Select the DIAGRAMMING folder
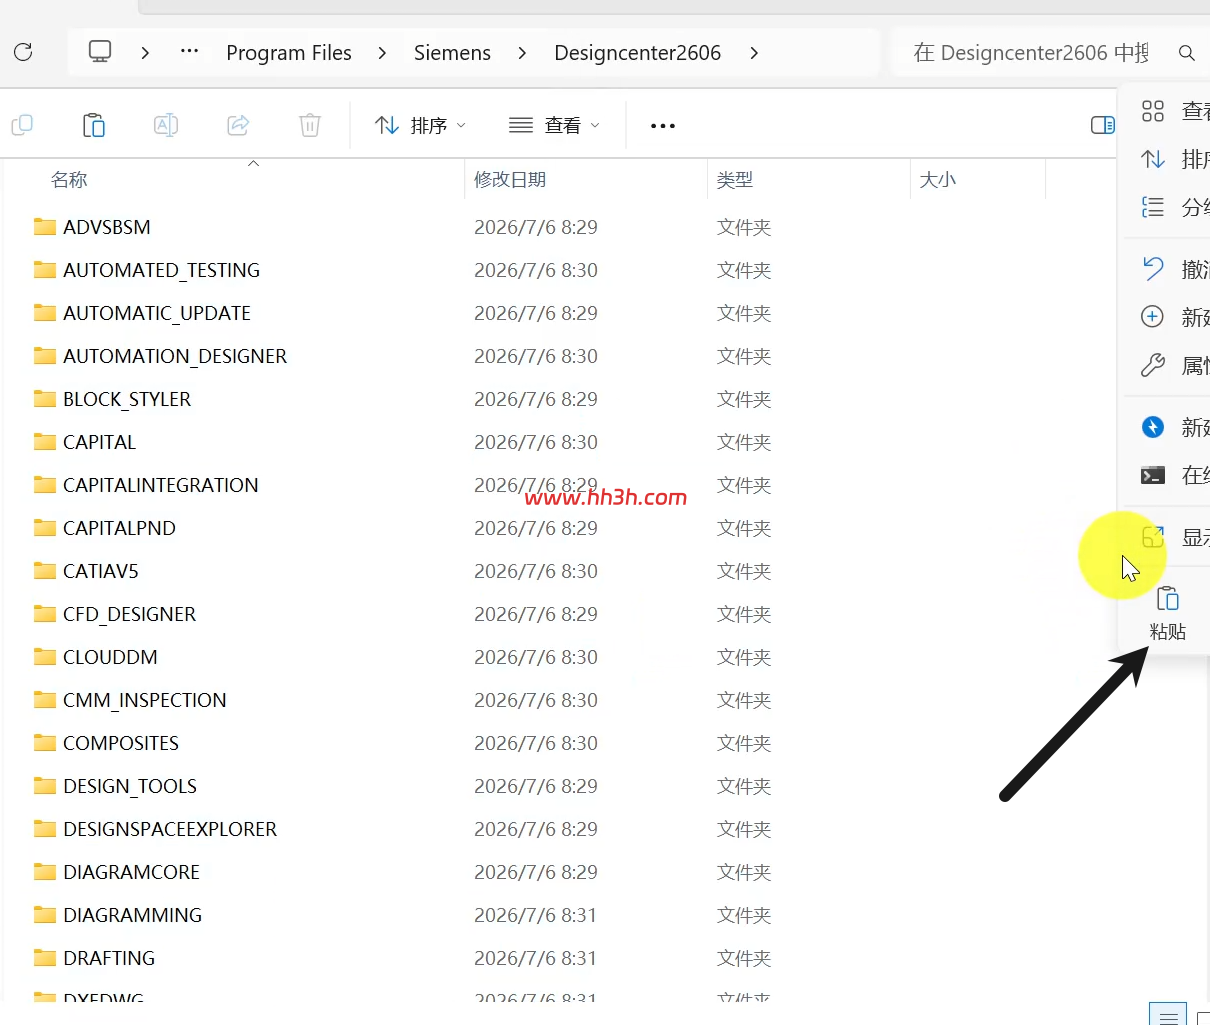This screenshot has width=1210, height=1025. tap(132, 915)
